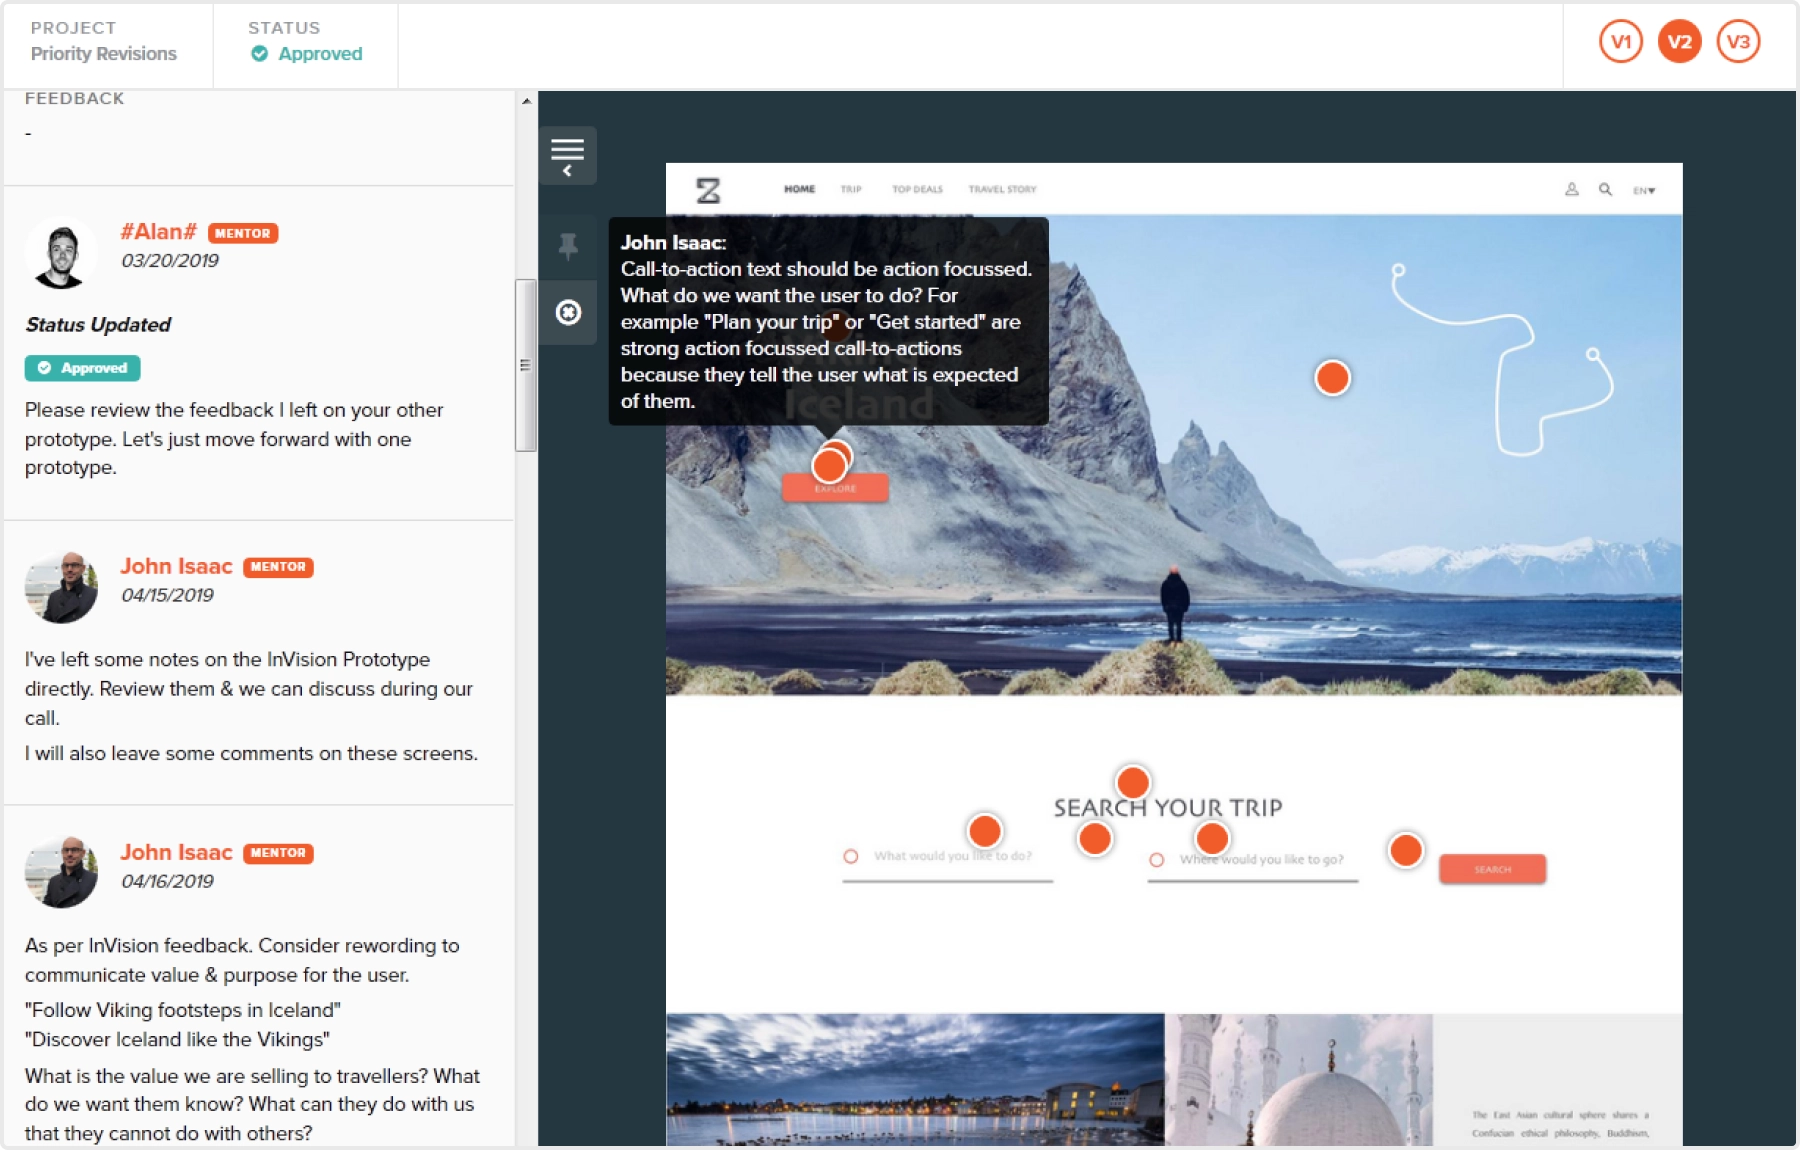
Task: Click the circled X hide-comments icon
Action: pyautogui.click(x=568, y=313)
